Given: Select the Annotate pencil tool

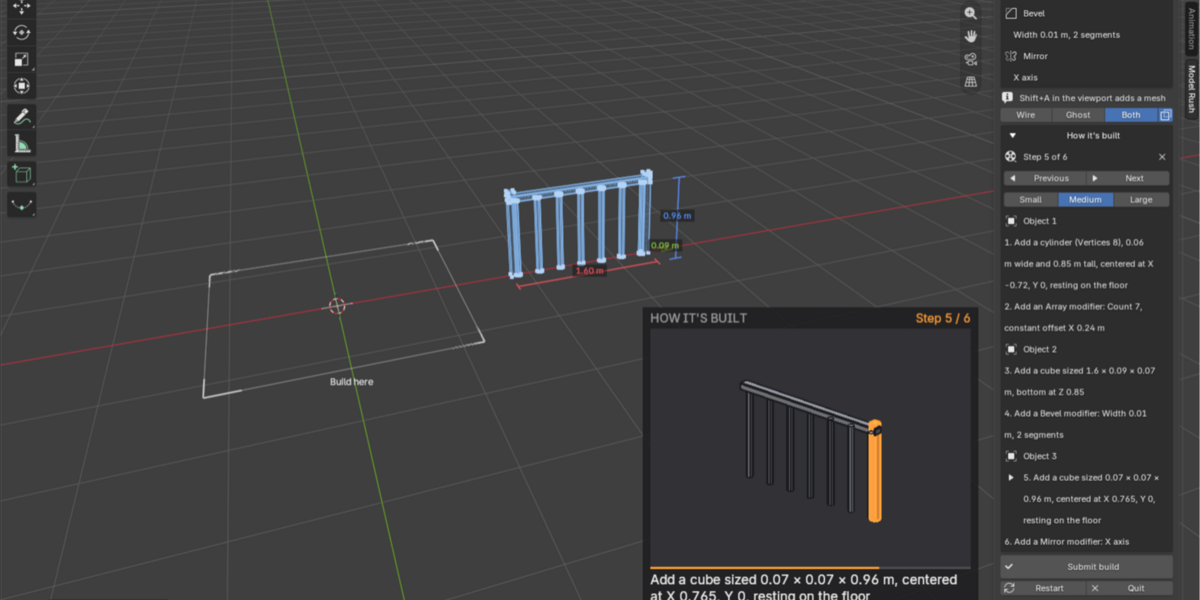Looking at the screenshot, I should (22, 117).
